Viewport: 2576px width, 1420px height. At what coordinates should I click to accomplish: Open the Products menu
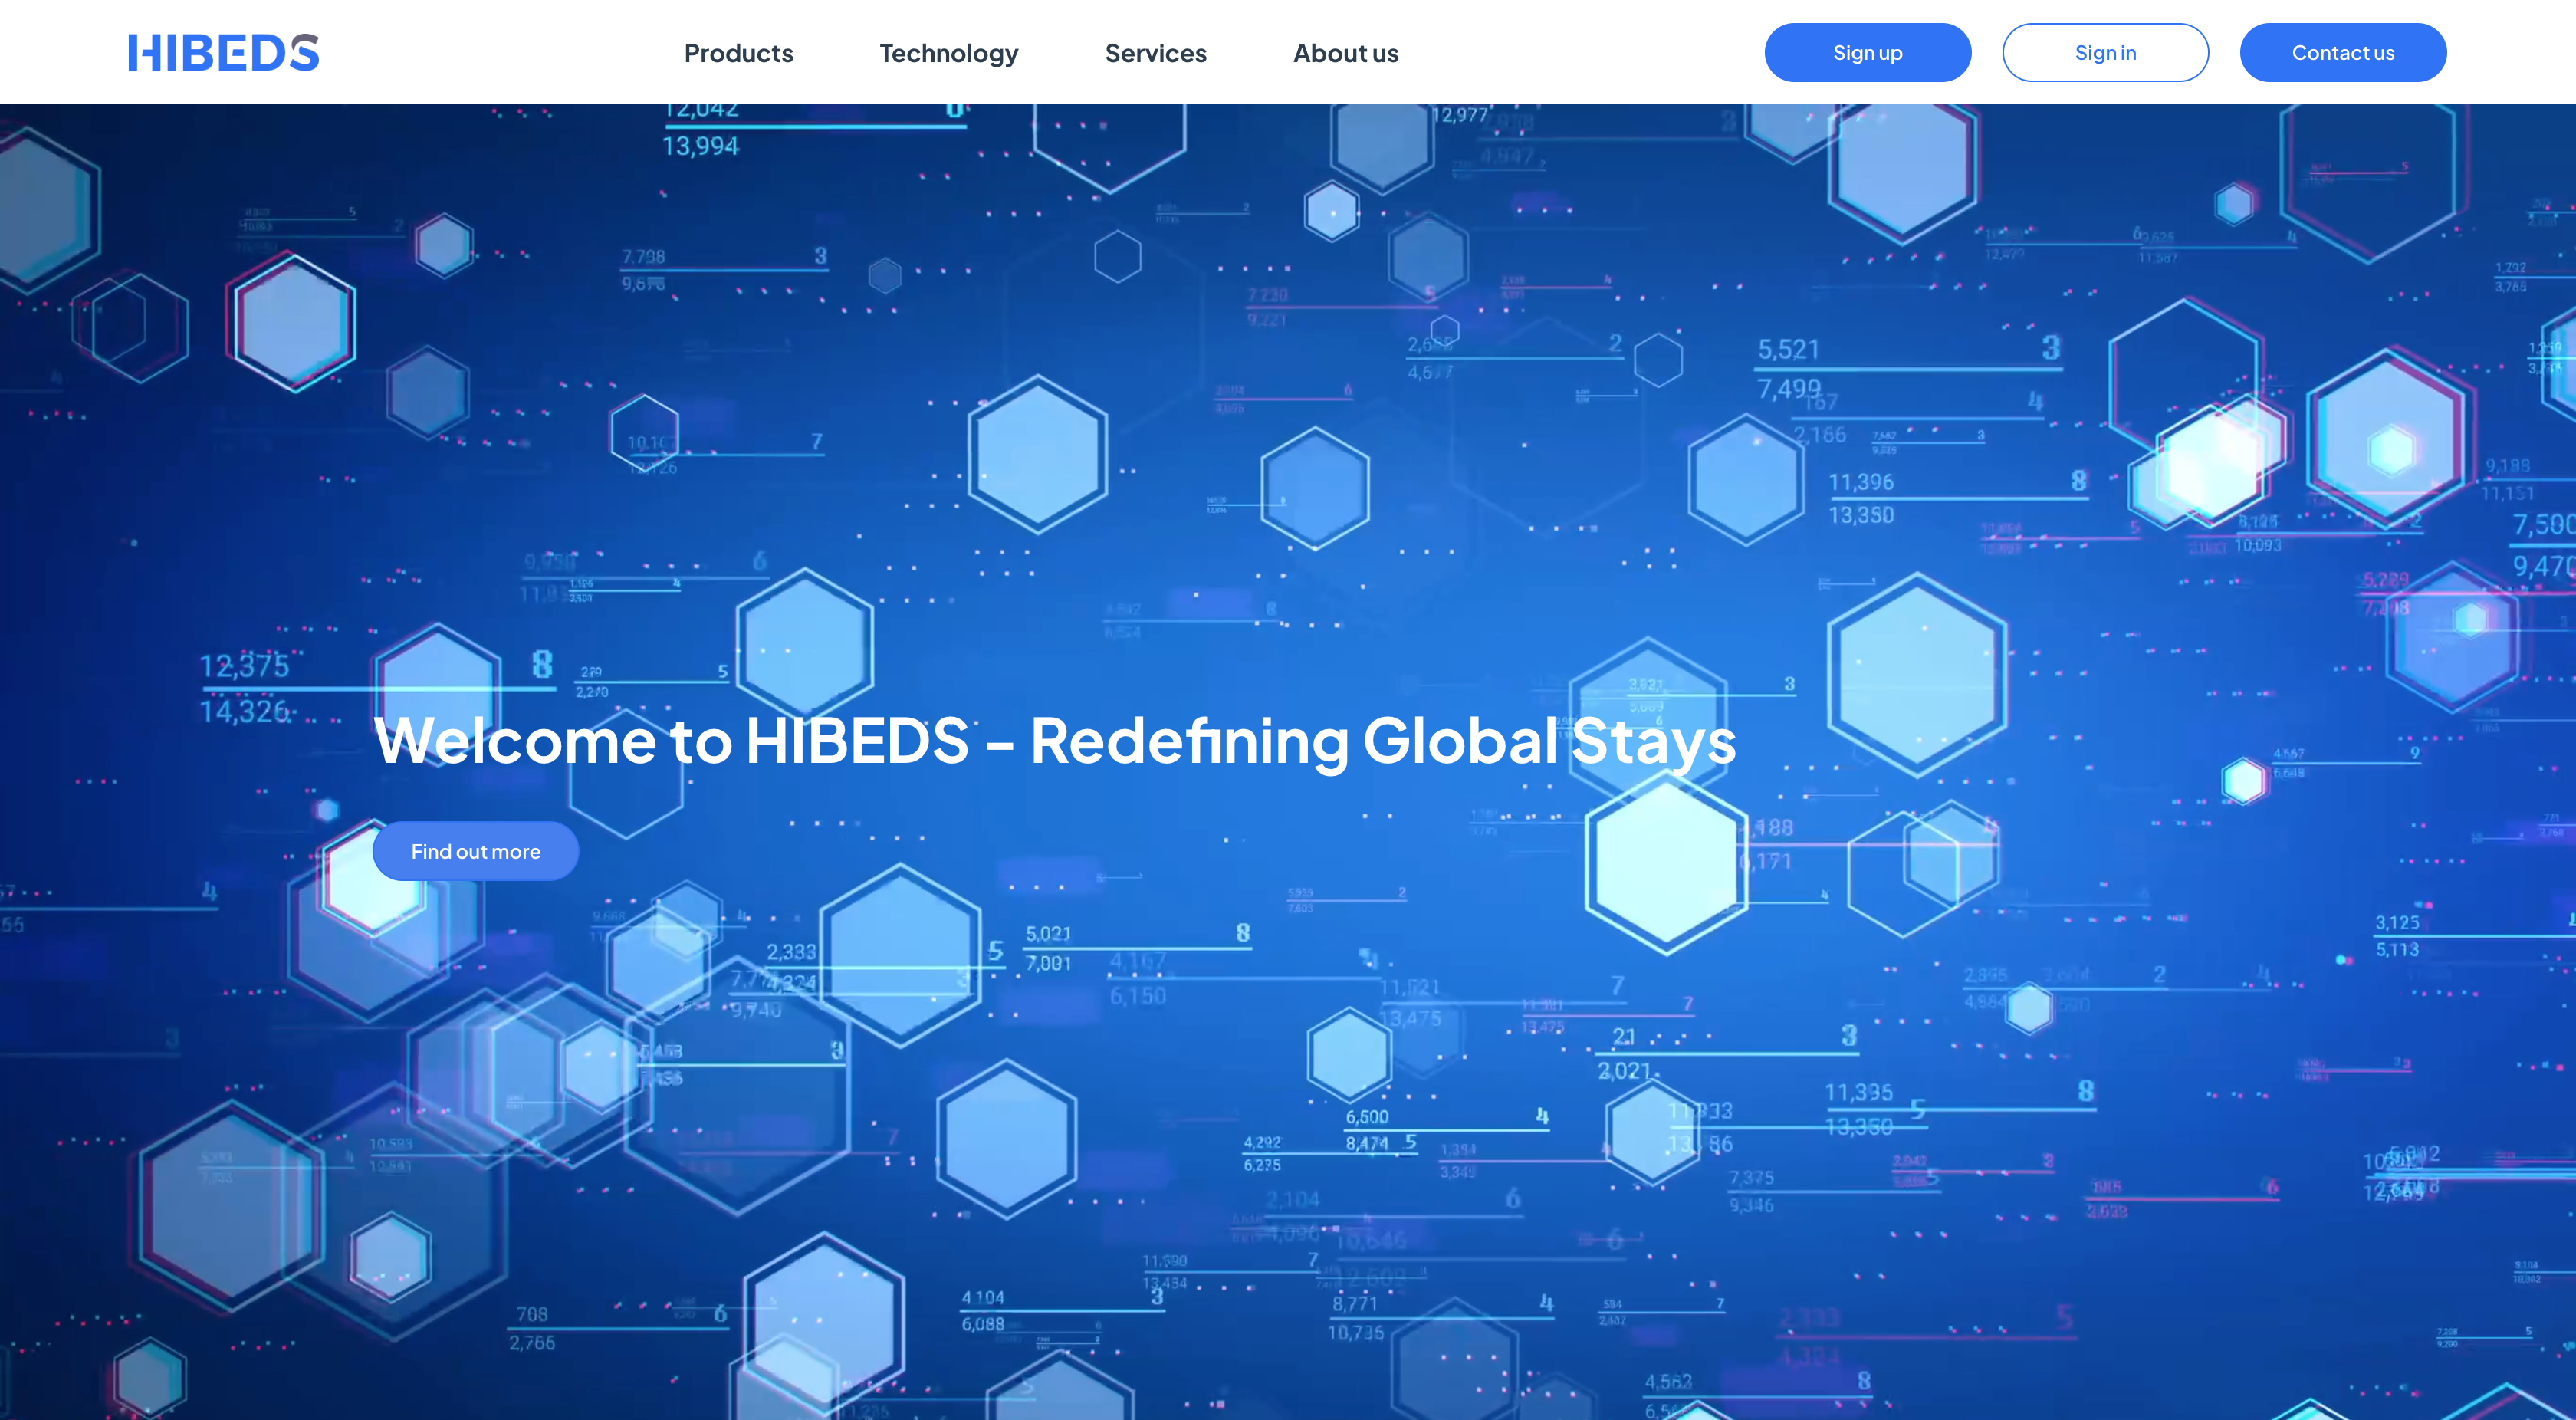click(x=738, y=53)
